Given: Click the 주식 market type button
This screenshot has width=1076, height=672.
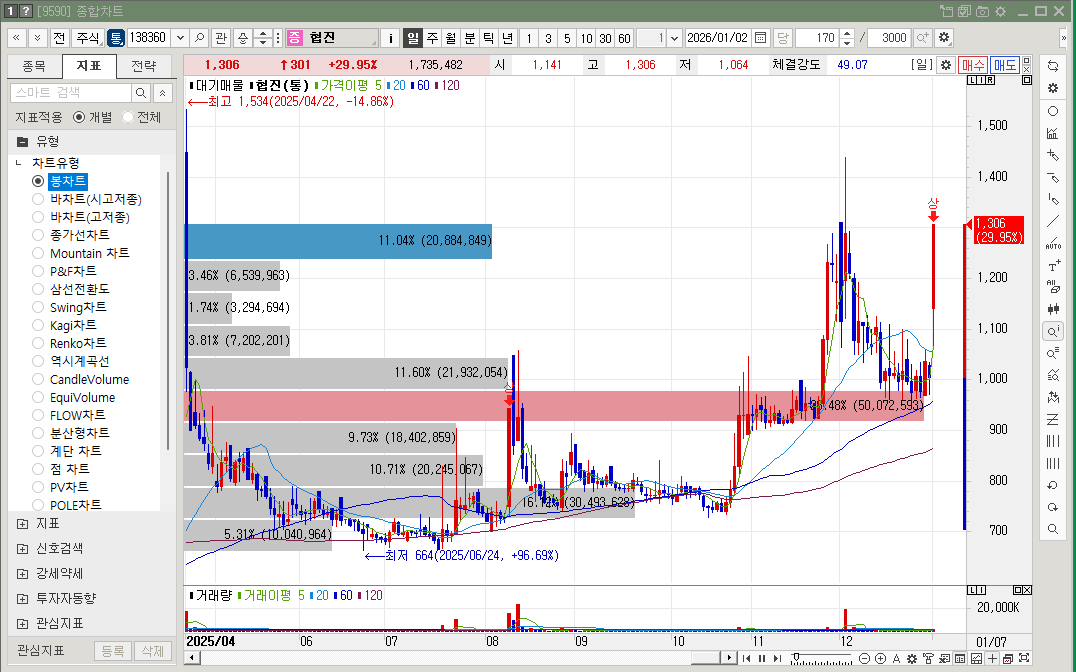Looking at the screenshot, I should 88,38.
